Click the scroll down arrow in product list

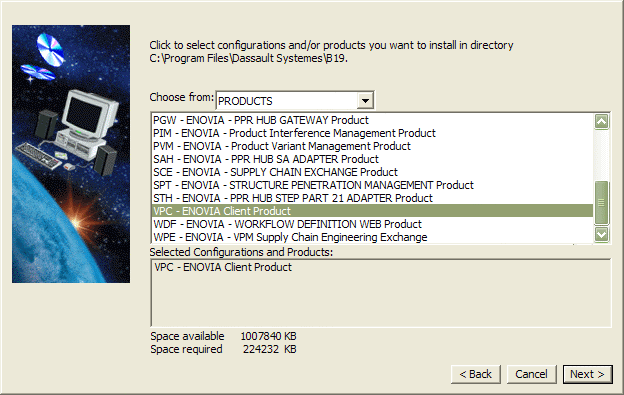(x=601, y=234)
